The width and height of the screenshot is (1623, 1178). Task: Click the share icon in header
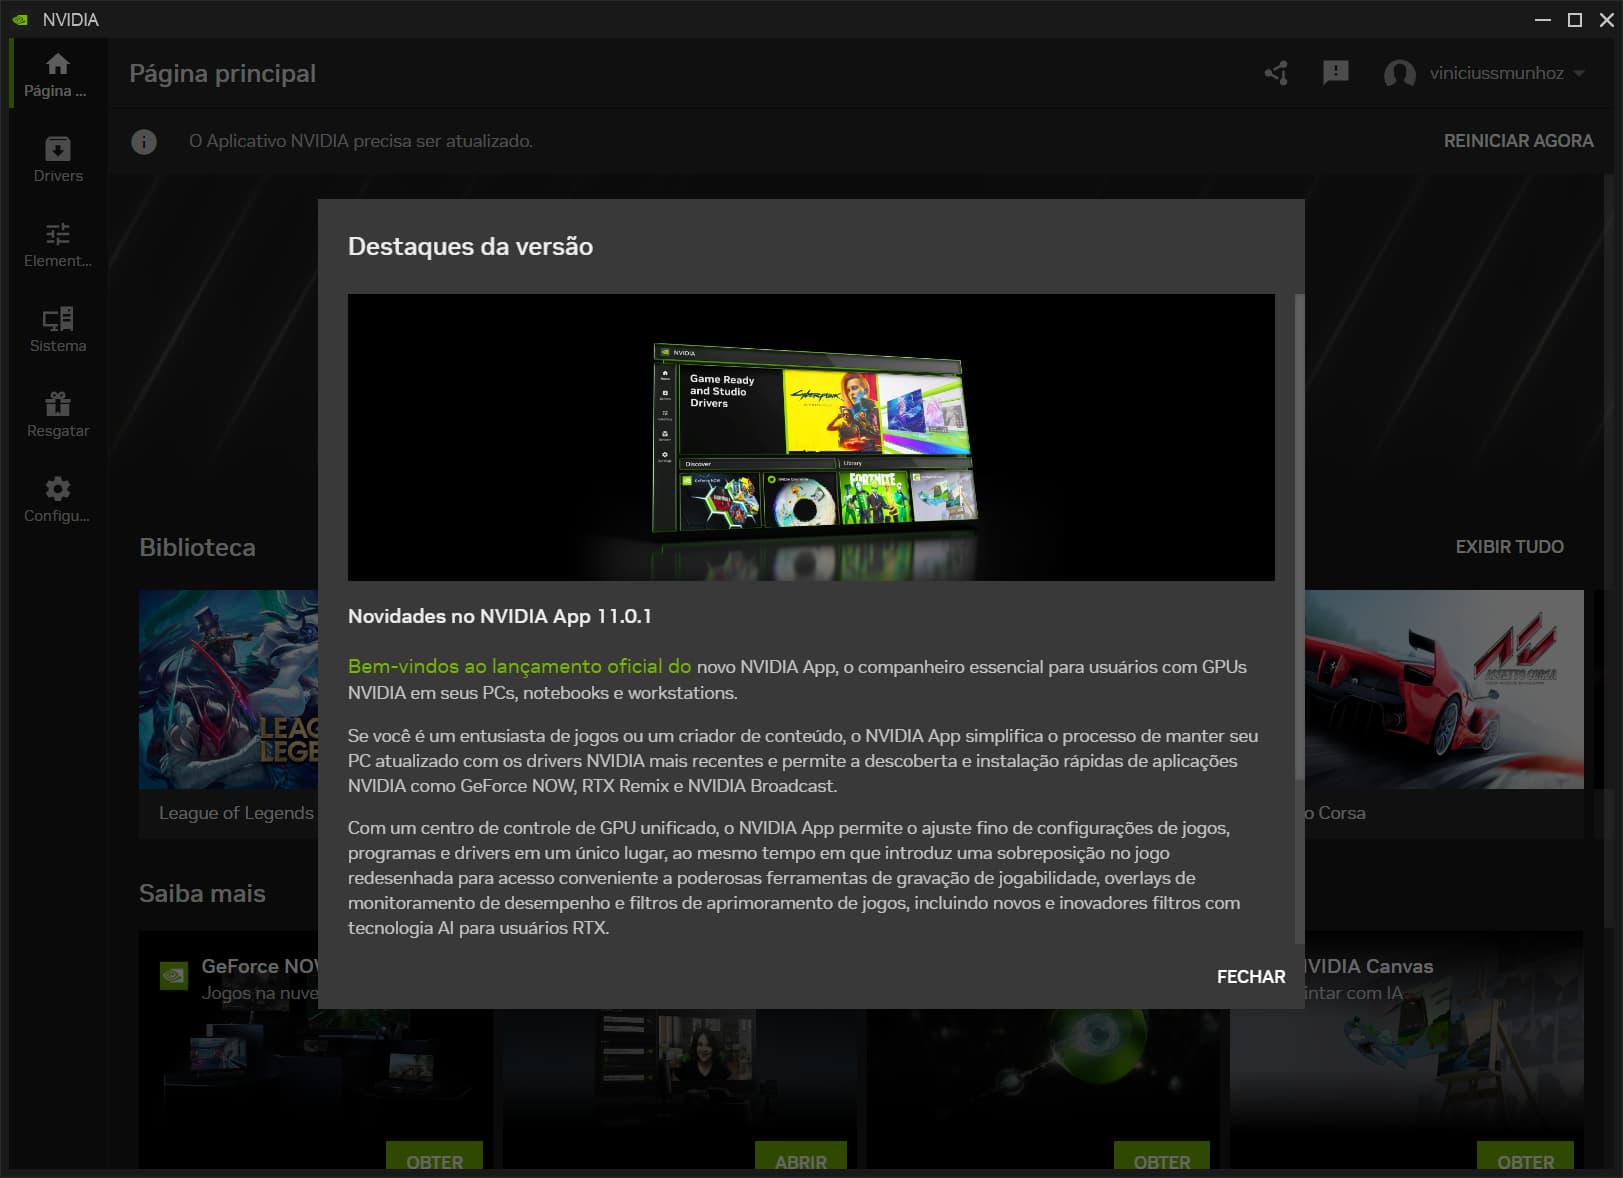pos(1276,73)
